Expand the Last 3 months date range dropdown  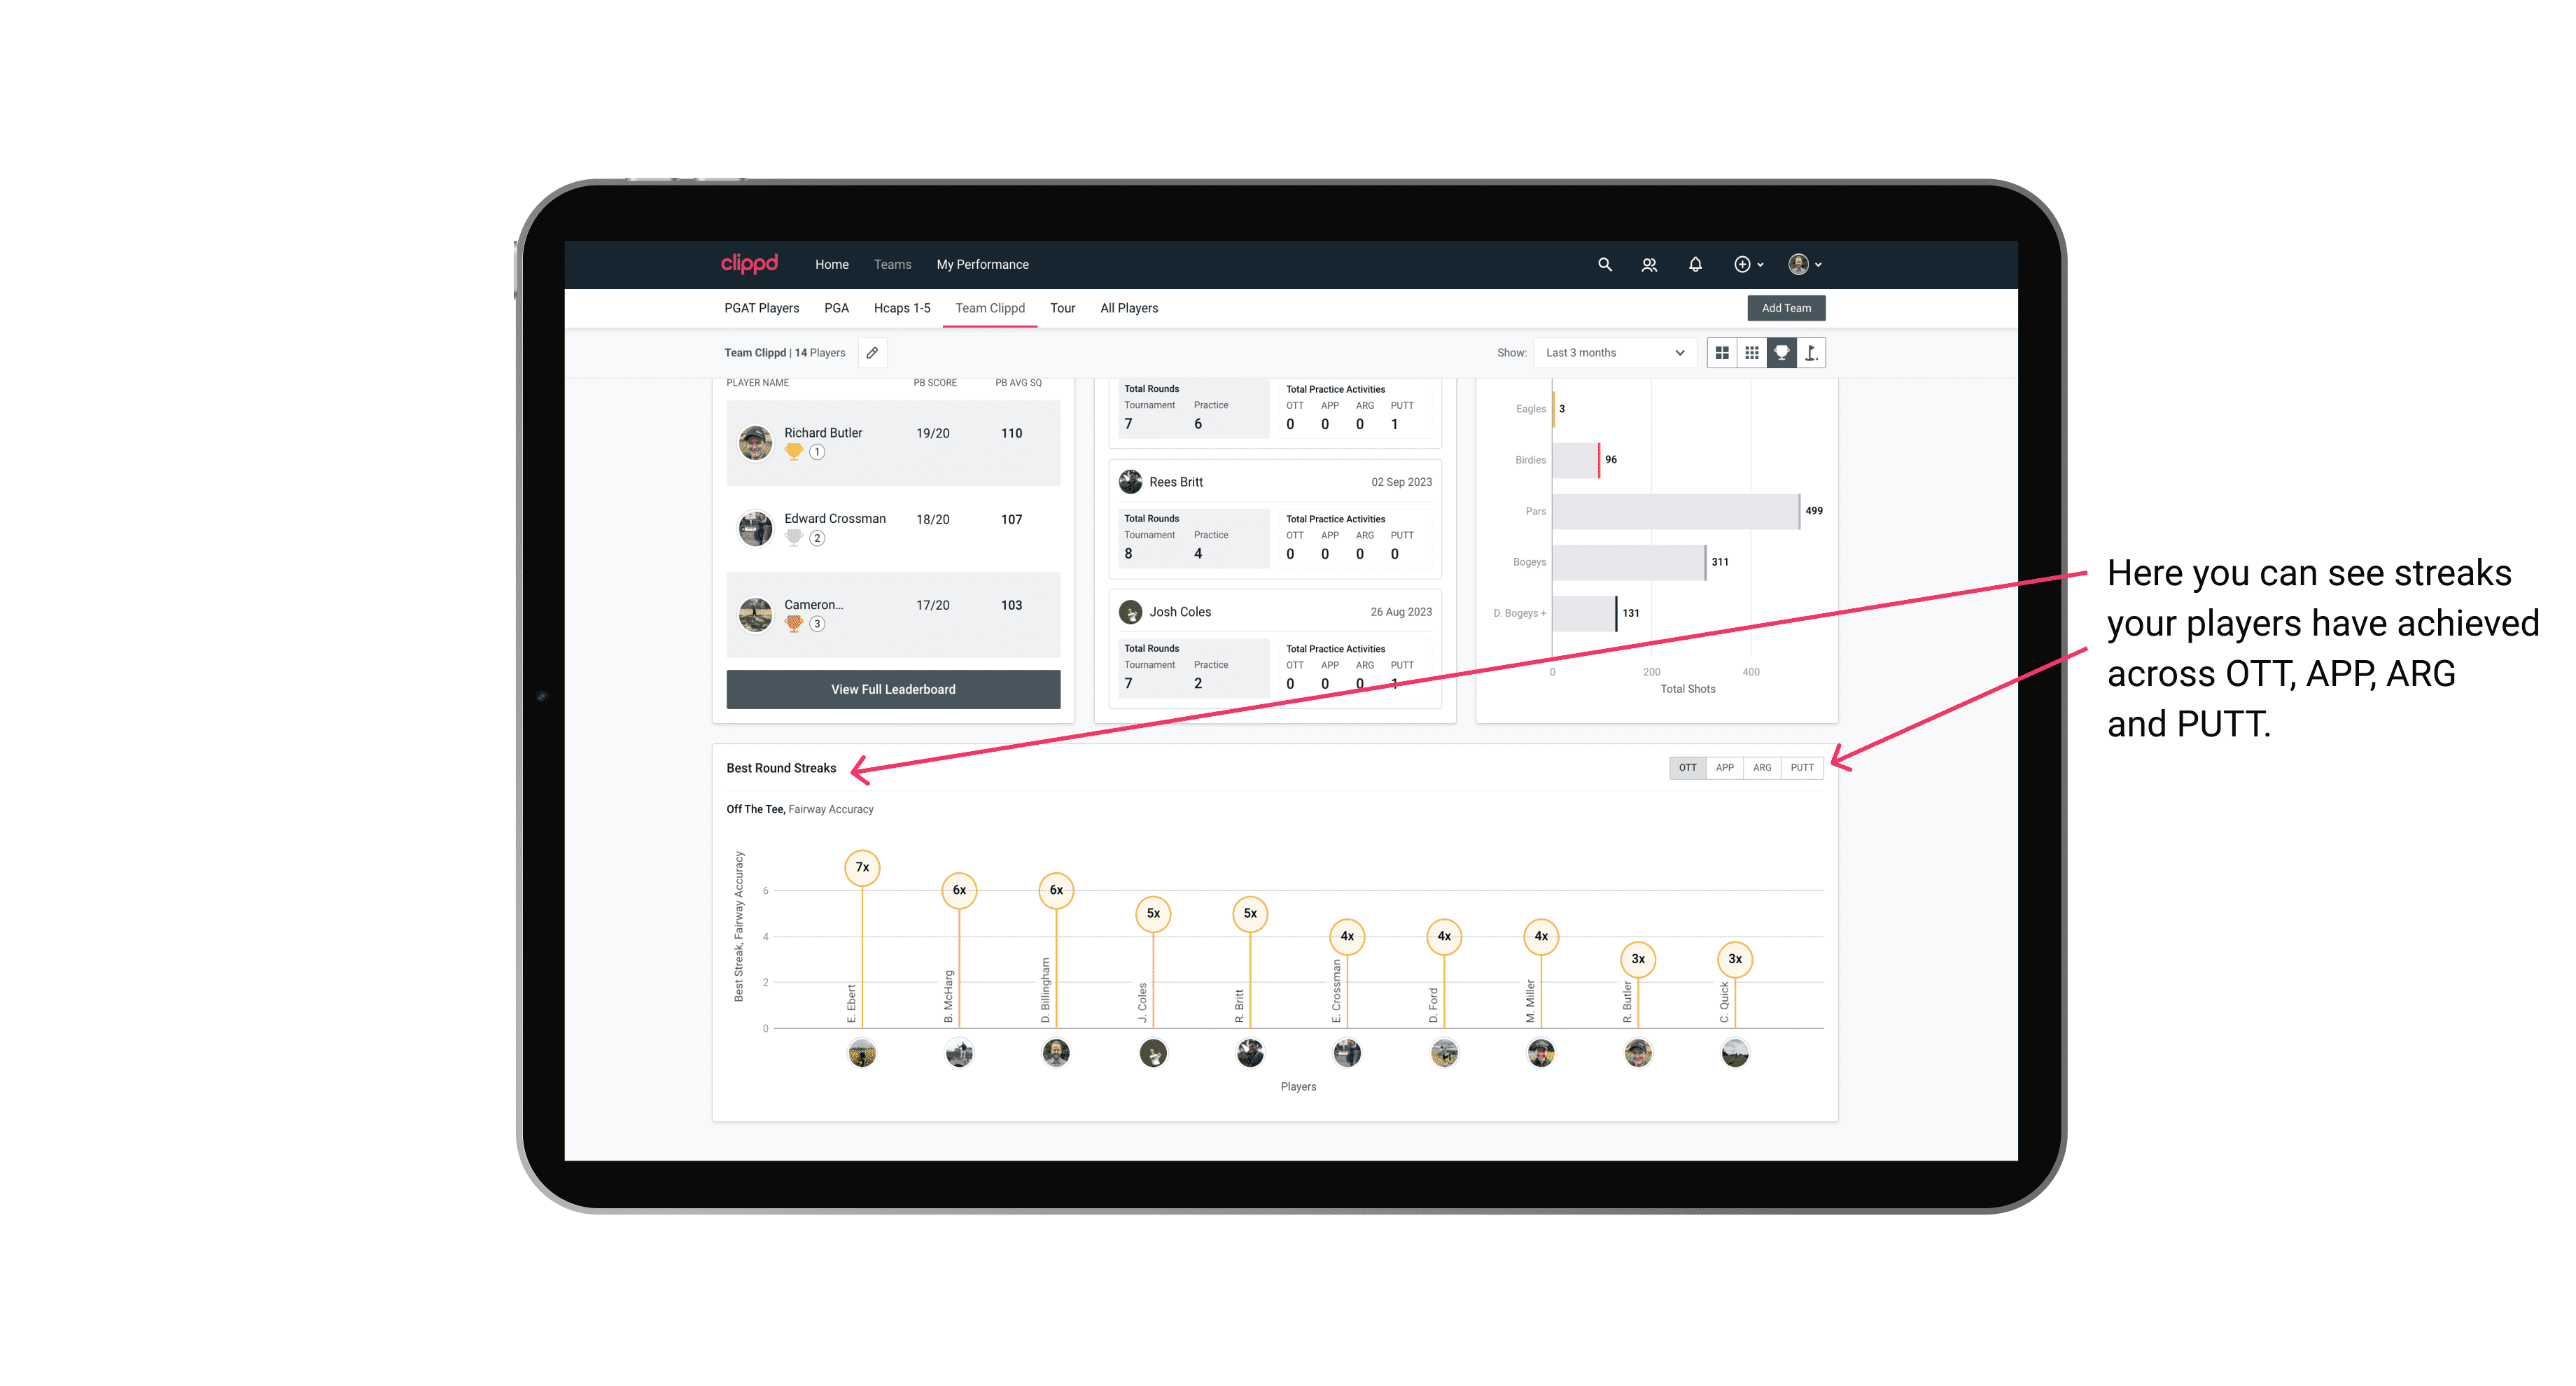(x=1612, y=353)
